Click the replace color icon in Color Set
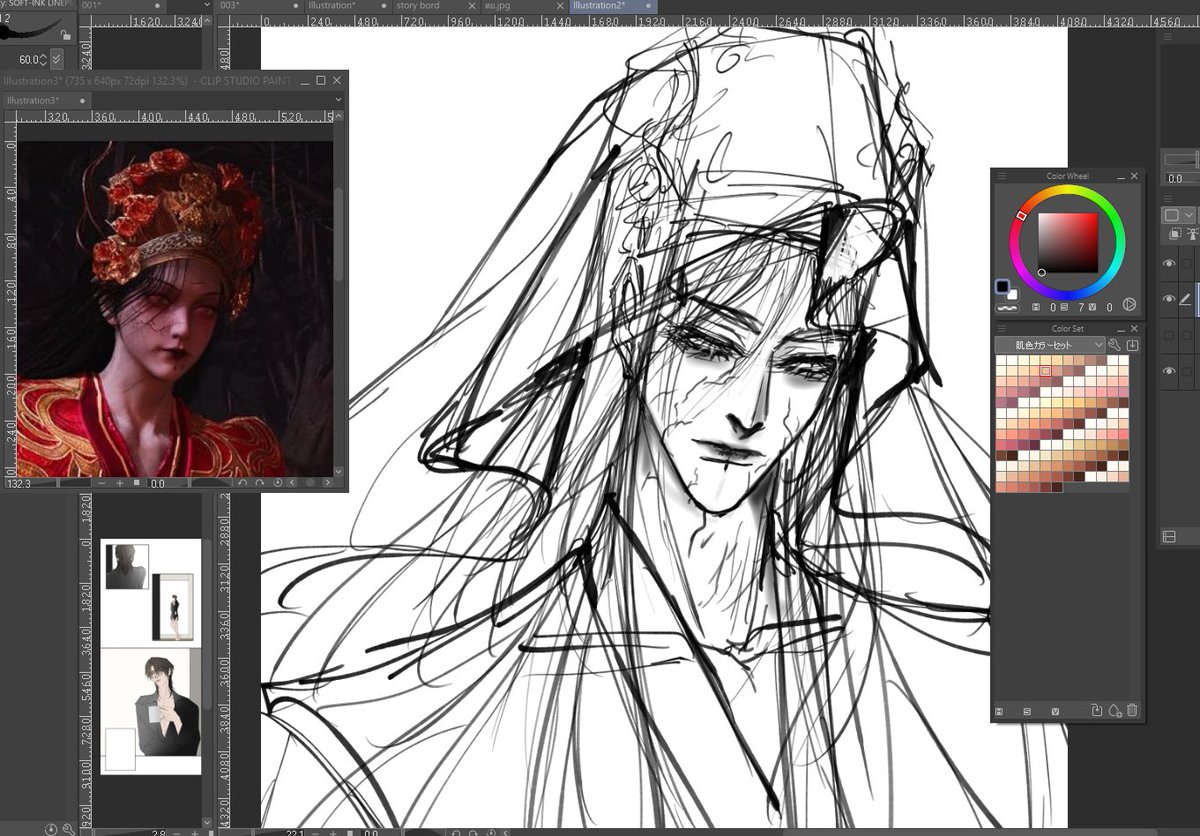The image size is (1200, 836). [x=1097, y=710]
